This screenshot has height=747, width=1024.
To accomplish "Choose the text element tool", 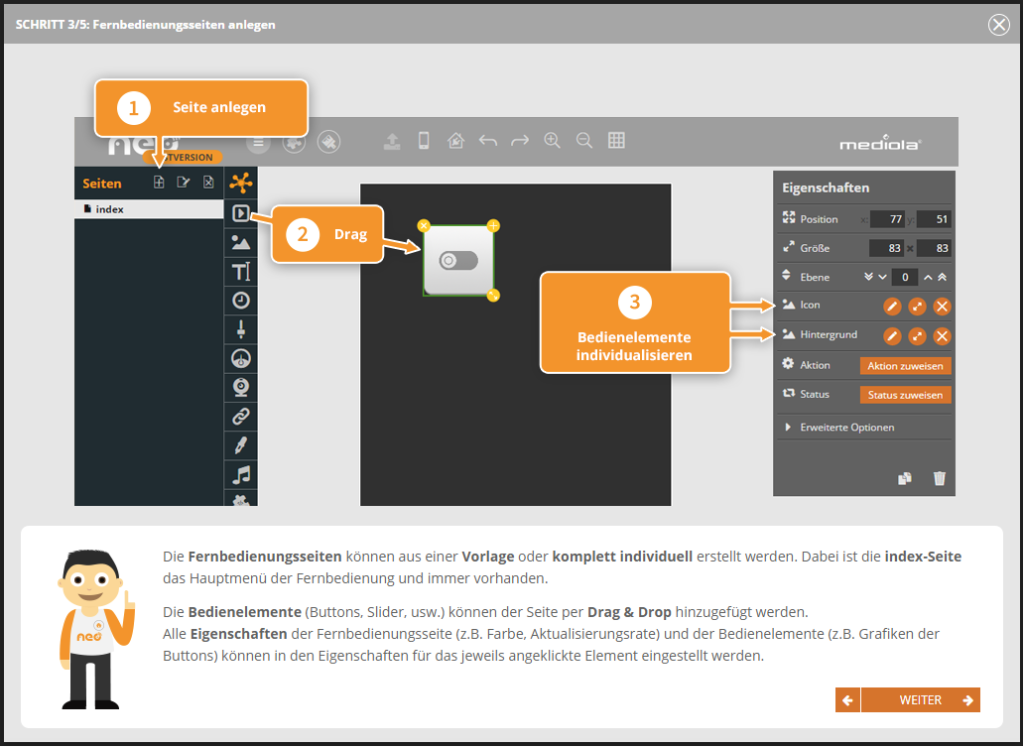I will click(x=240, y=270).
